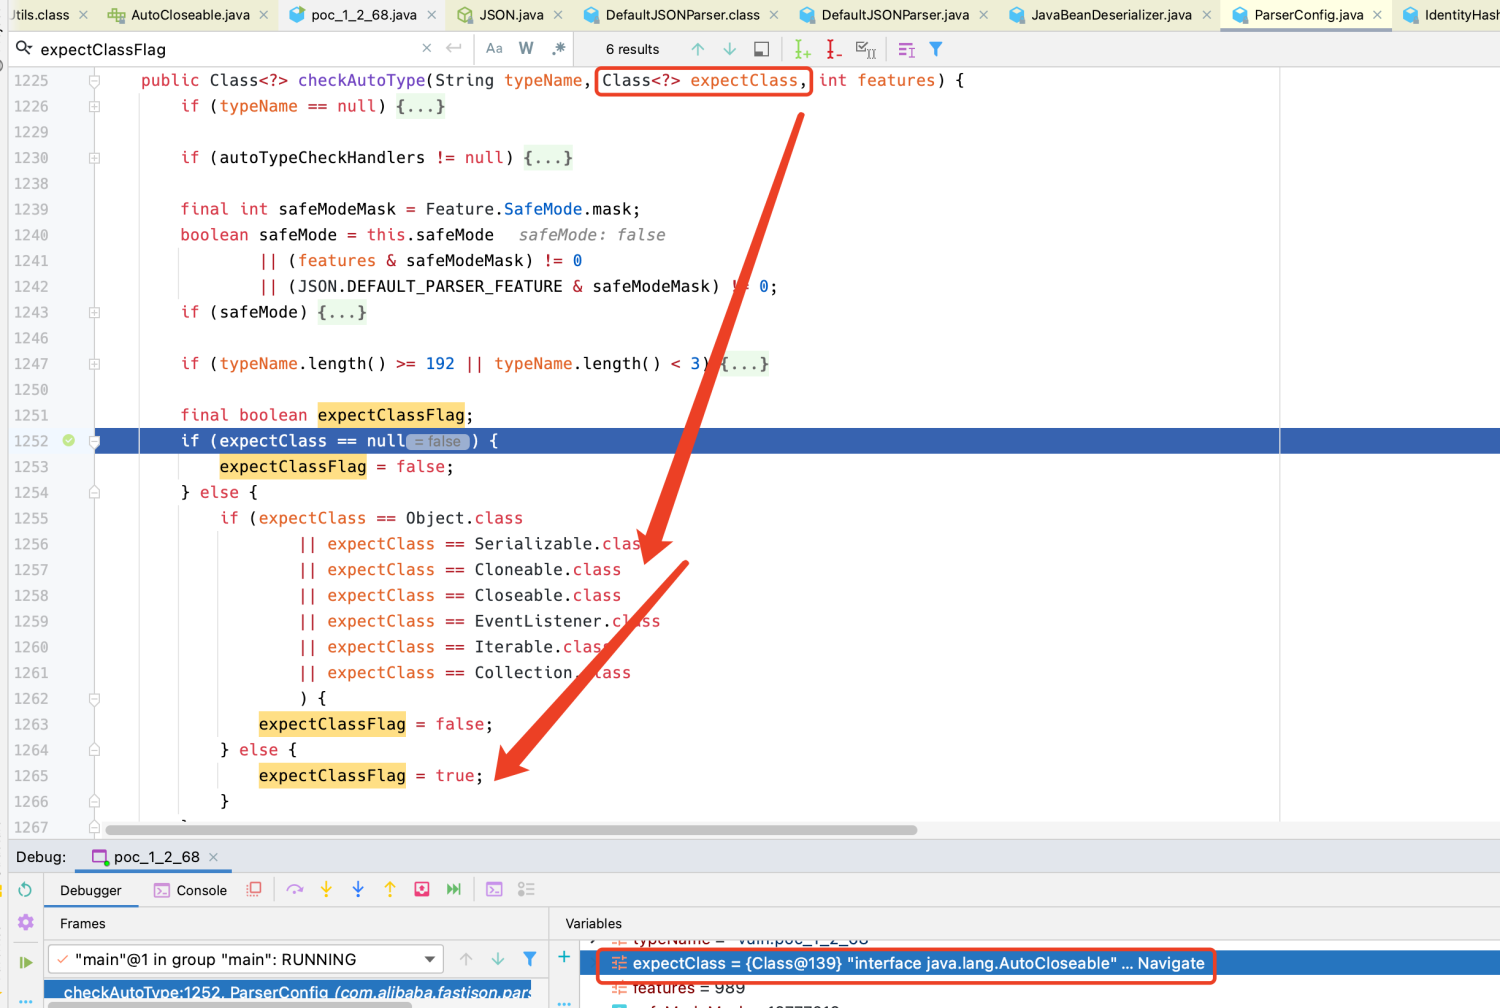The height and width of the screenshot is (1008, 1500).
Task: Click Run to Cursor button
Action: coord(454,889)
